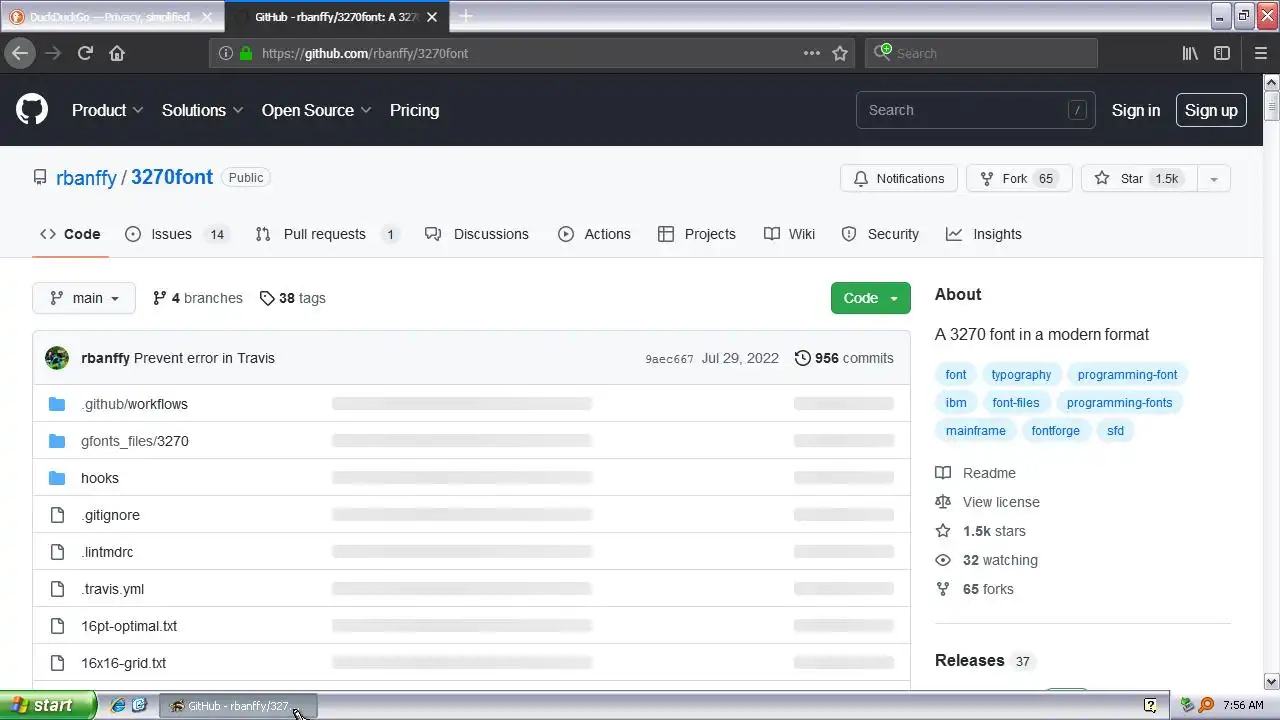The width and height of the screenshot is (1280, 720).
Task: Click the hooks folder icon
Action: coord(57,478)
